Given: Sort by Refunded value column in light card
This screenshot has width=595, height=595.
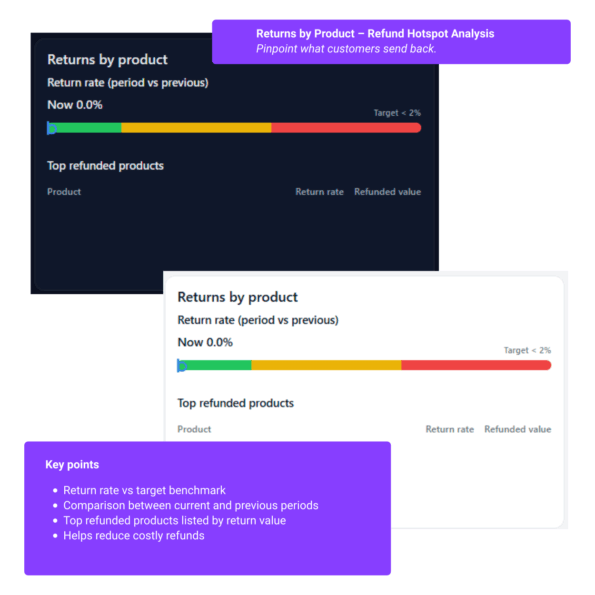Looking at the screenshot, I should point(518,430).
